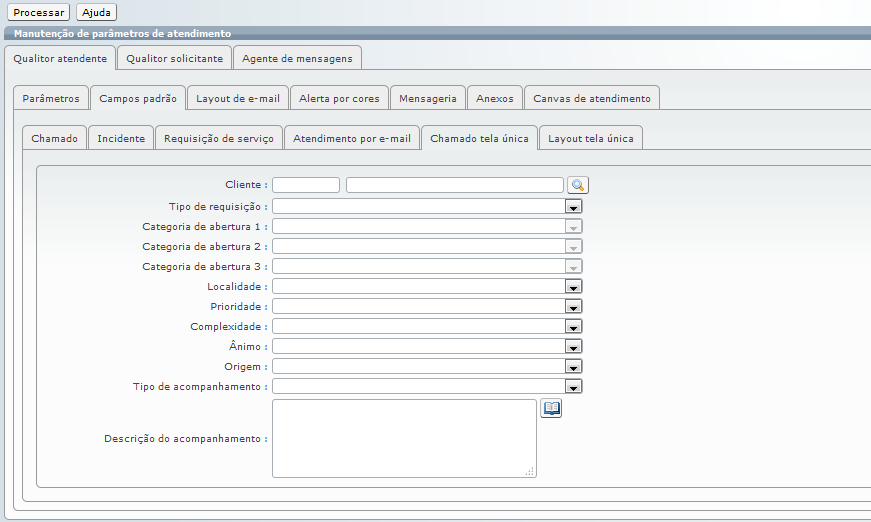Switch to the Qualitor solicitante tab
This screenshot has height=522, width=871.
click(x=174, y=58)
